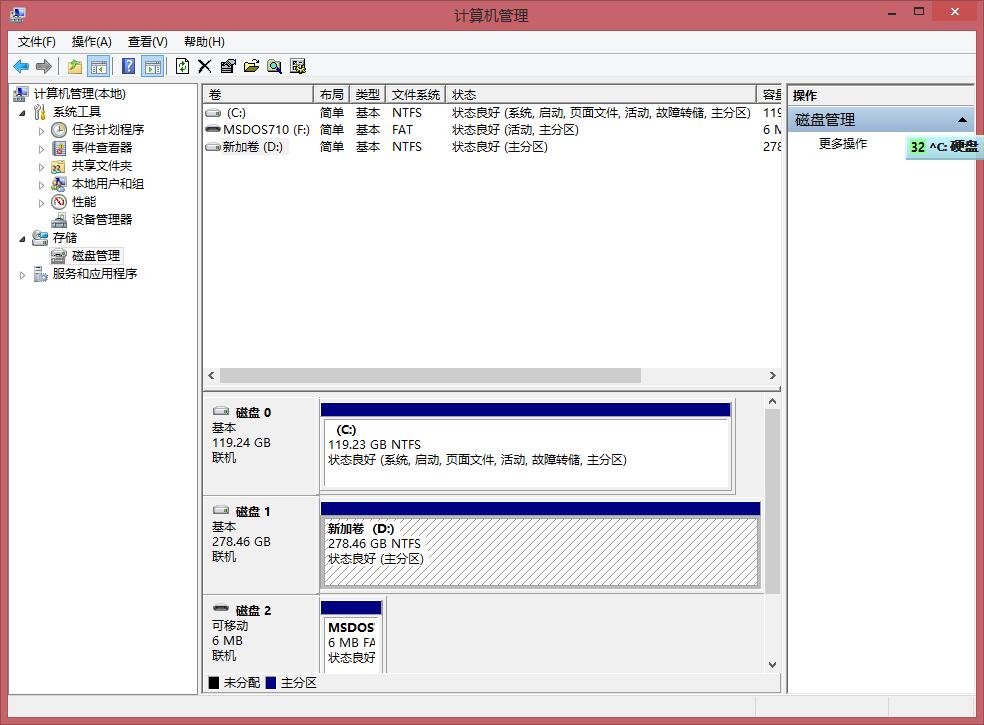Open the 文件(F) menu

36,41
